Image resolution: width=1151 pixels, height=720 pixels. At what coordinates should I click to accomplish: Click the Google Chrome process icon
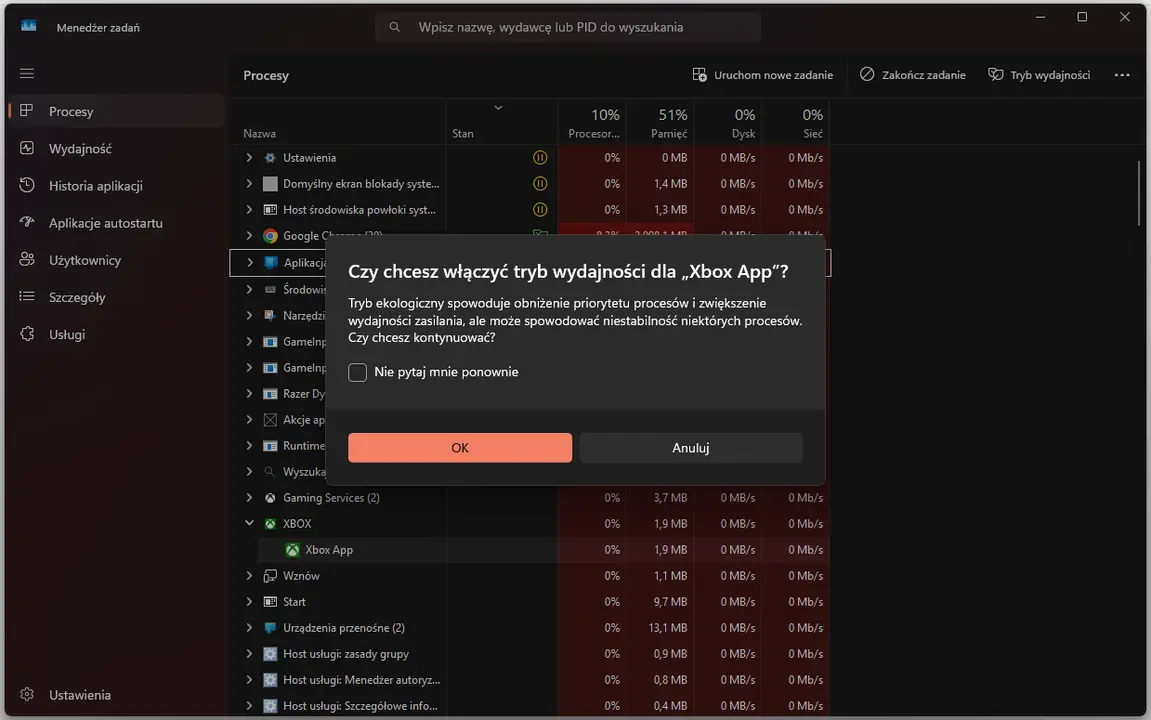pyautogui.click(x=270, y=236)
